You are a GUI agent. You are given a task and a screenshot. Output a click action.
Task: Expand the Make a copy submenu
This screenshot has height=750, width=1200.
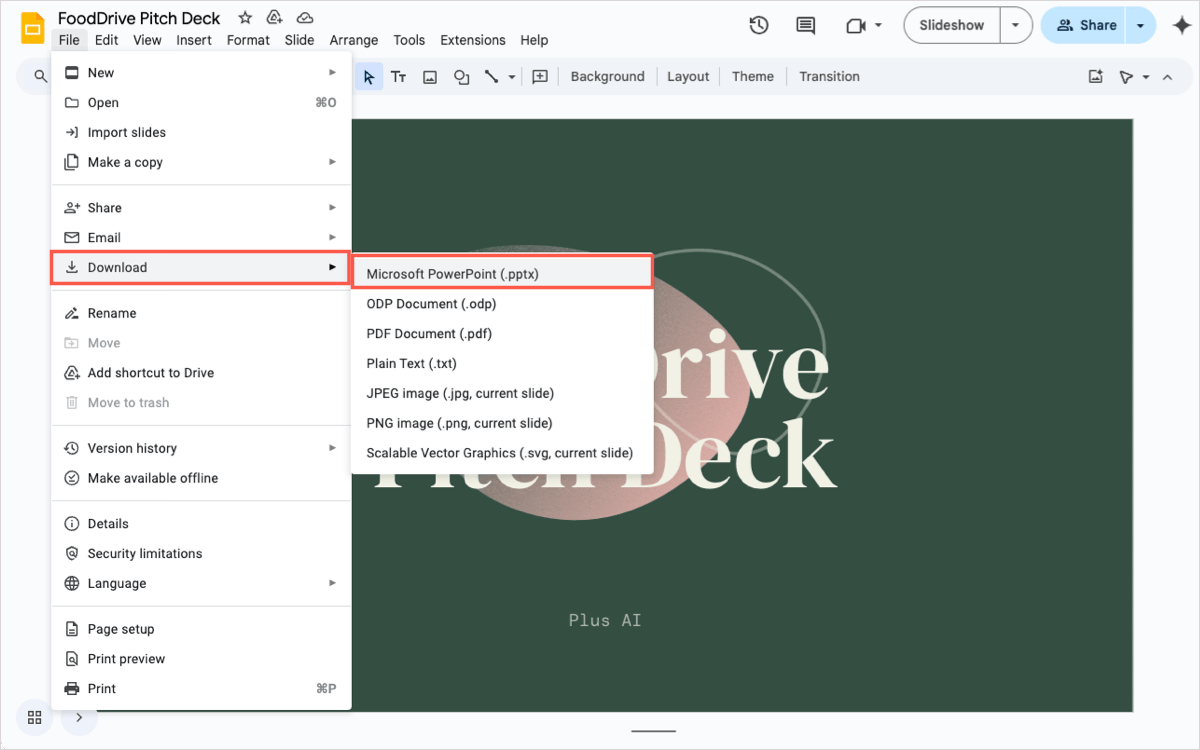coord(332,162)
